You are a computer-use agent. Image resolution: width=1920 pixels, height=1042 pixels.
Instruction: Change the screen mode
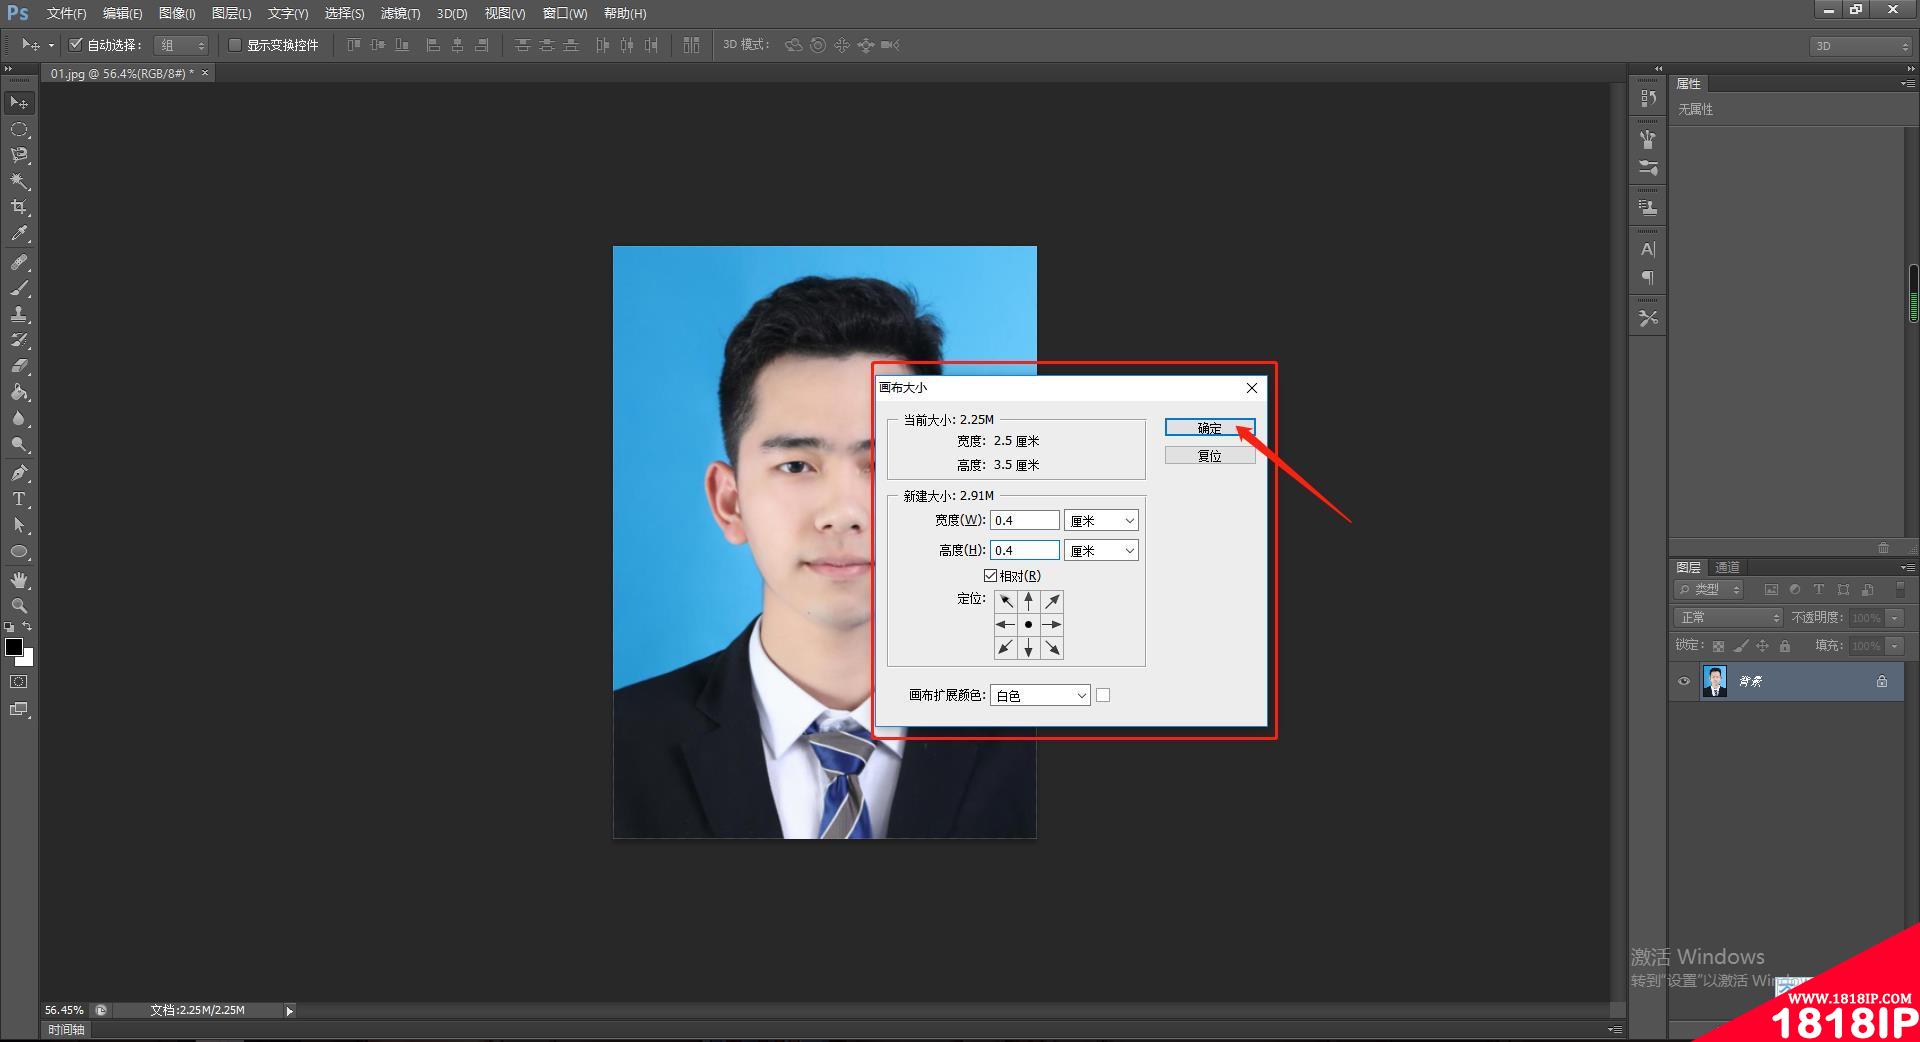tap(19, 709)
